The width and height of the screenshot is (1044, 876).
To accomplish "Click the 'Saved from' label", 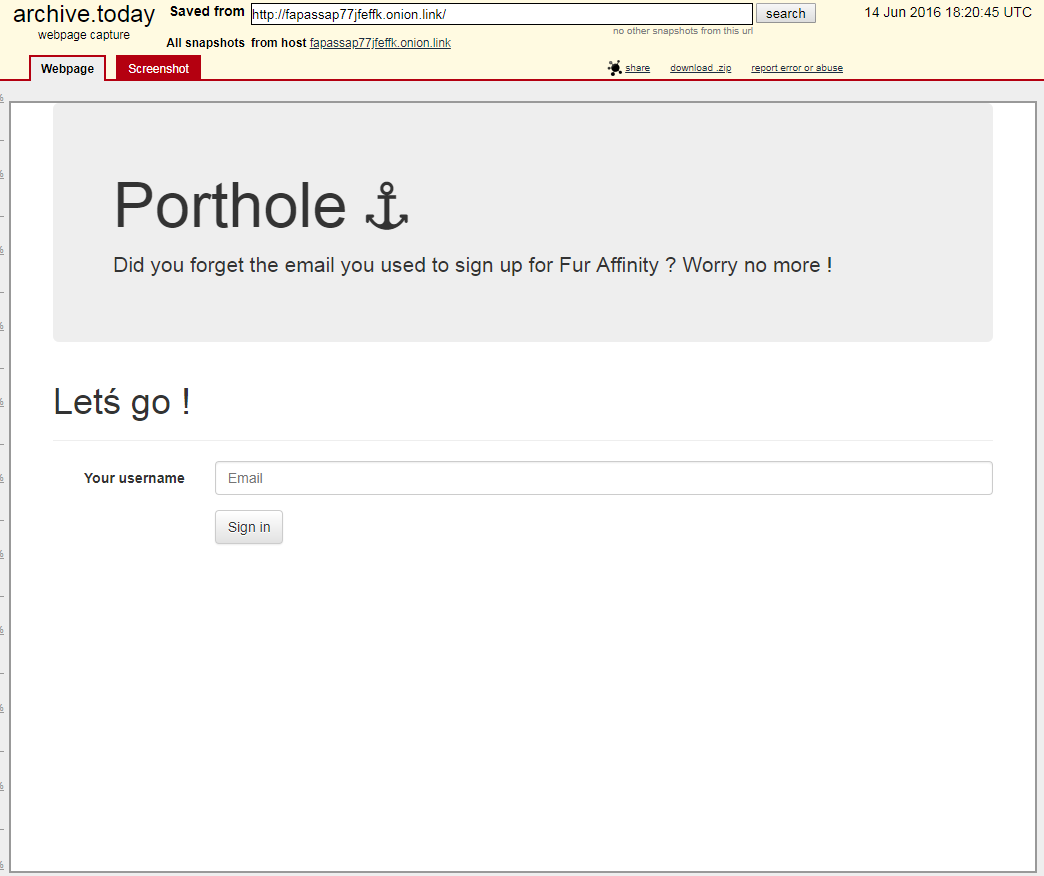I will (x=207, y=11).
